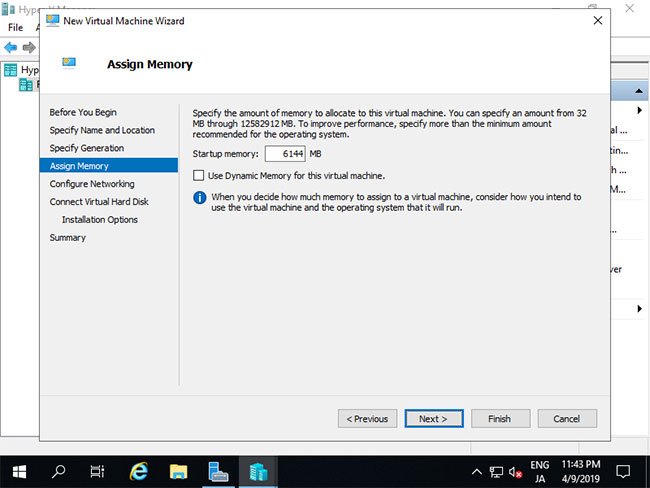Click the muted speaker volume tray icon
650x488 pixels.
tap(515, 472)
